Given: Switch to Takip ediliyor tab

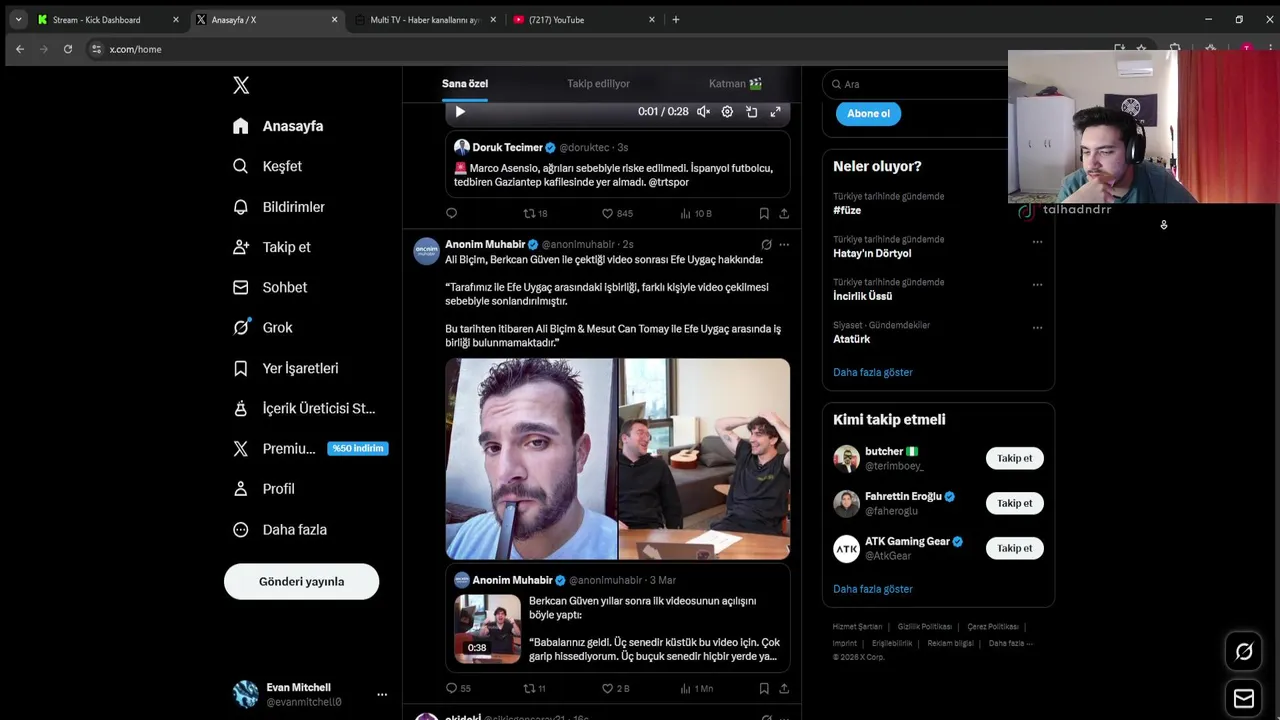Looking at the screenshot, I should 598,84.
